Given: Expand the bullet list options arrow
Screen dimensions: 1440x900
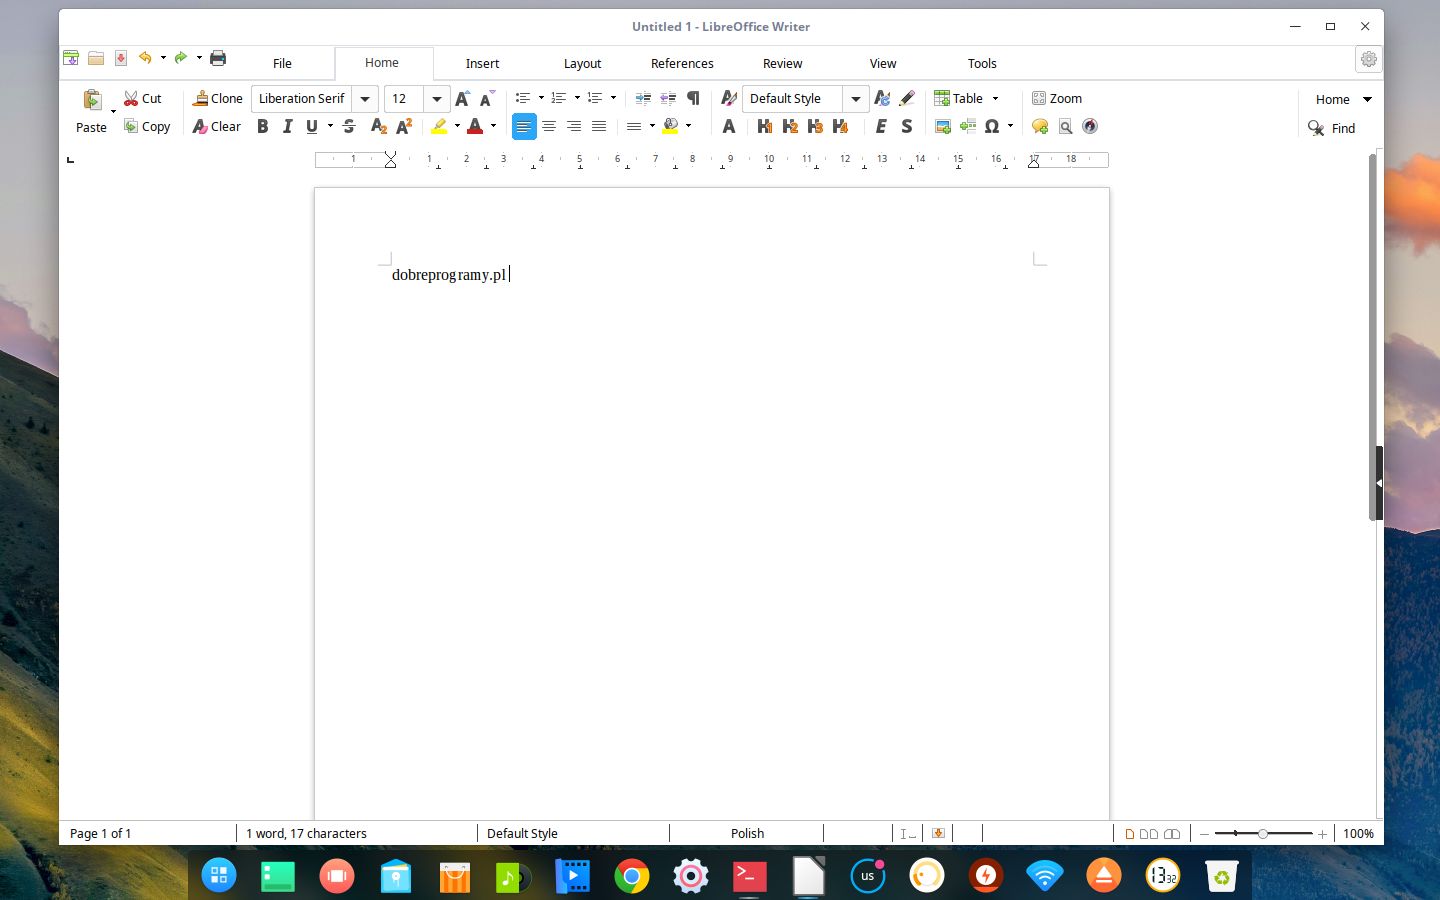Looking at the screenshot, I should click(541, 98).
